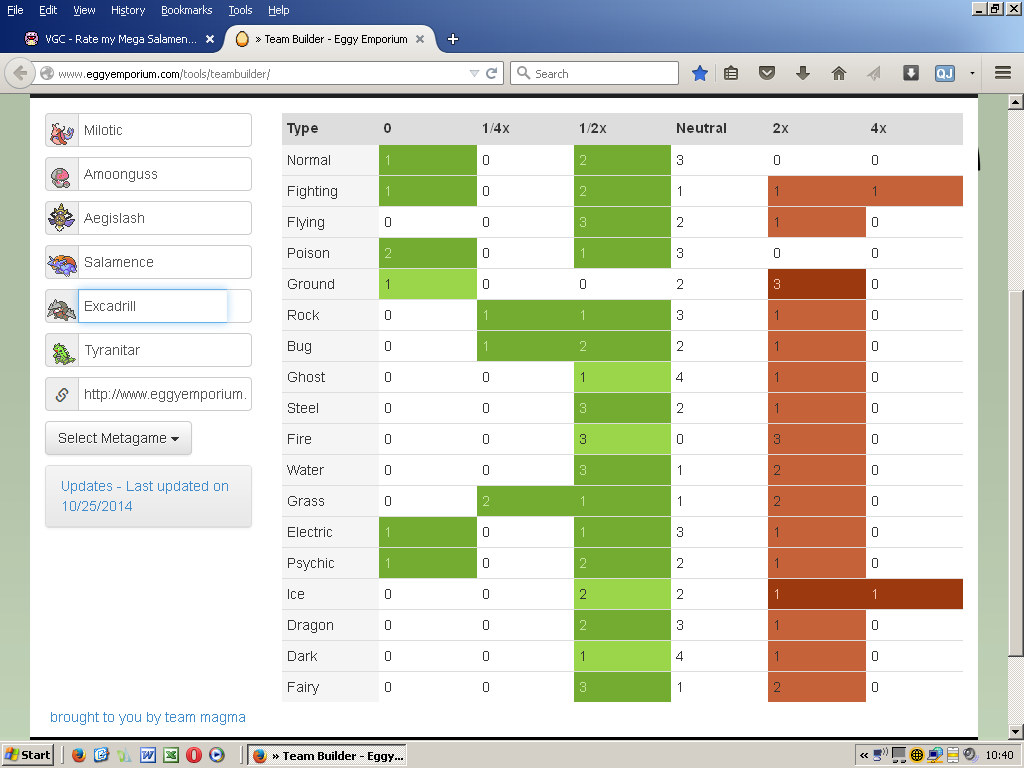The height and width of the screenshot is (768, 1024).
Task: Open the File menu
Action: [14, 10]
